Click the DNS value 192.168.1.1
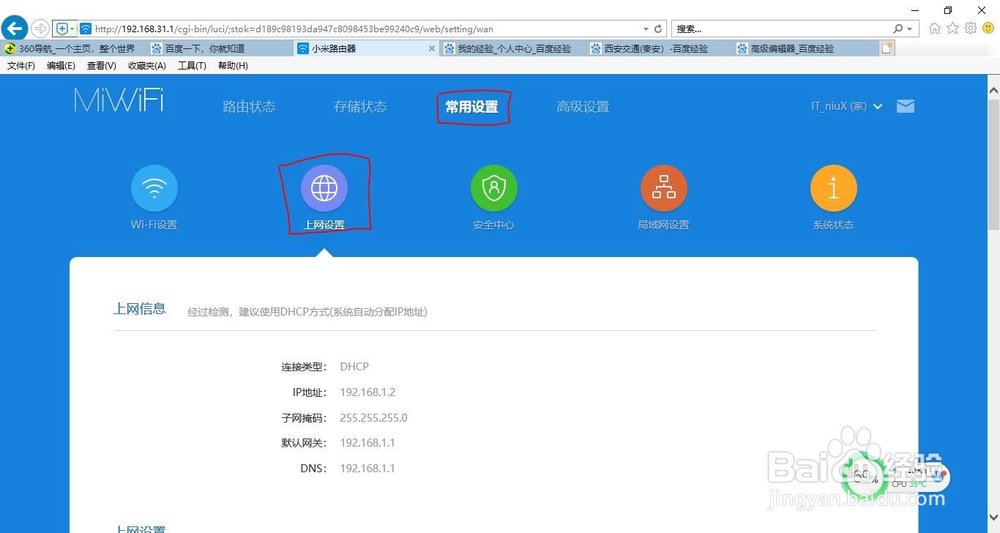 tap(367, 468)
